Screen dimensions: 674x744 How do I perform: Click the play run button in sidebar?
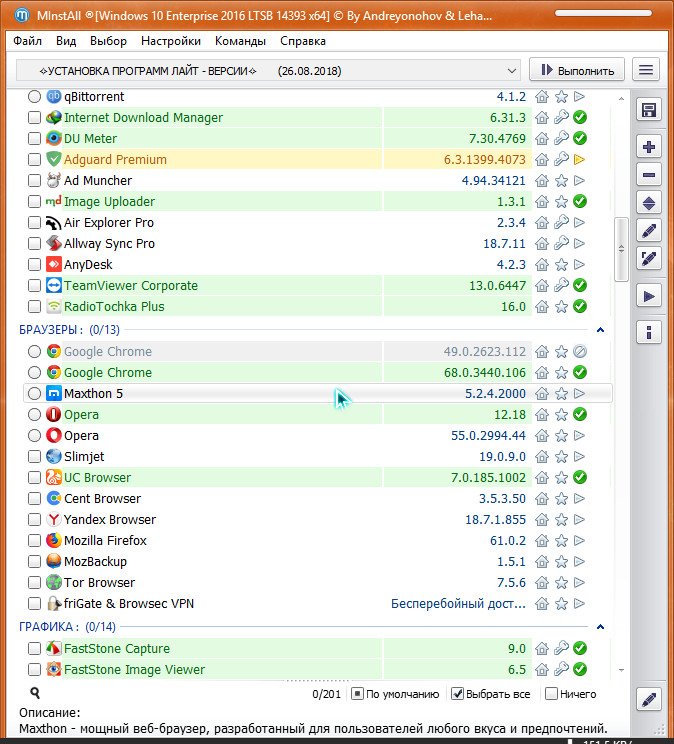648,296
